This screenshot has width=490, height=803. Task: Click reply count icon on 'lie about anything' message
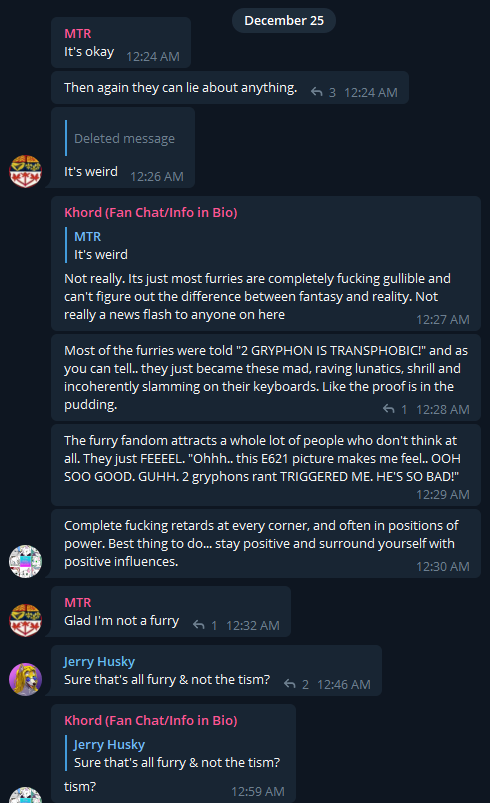[x=323, y=92]
